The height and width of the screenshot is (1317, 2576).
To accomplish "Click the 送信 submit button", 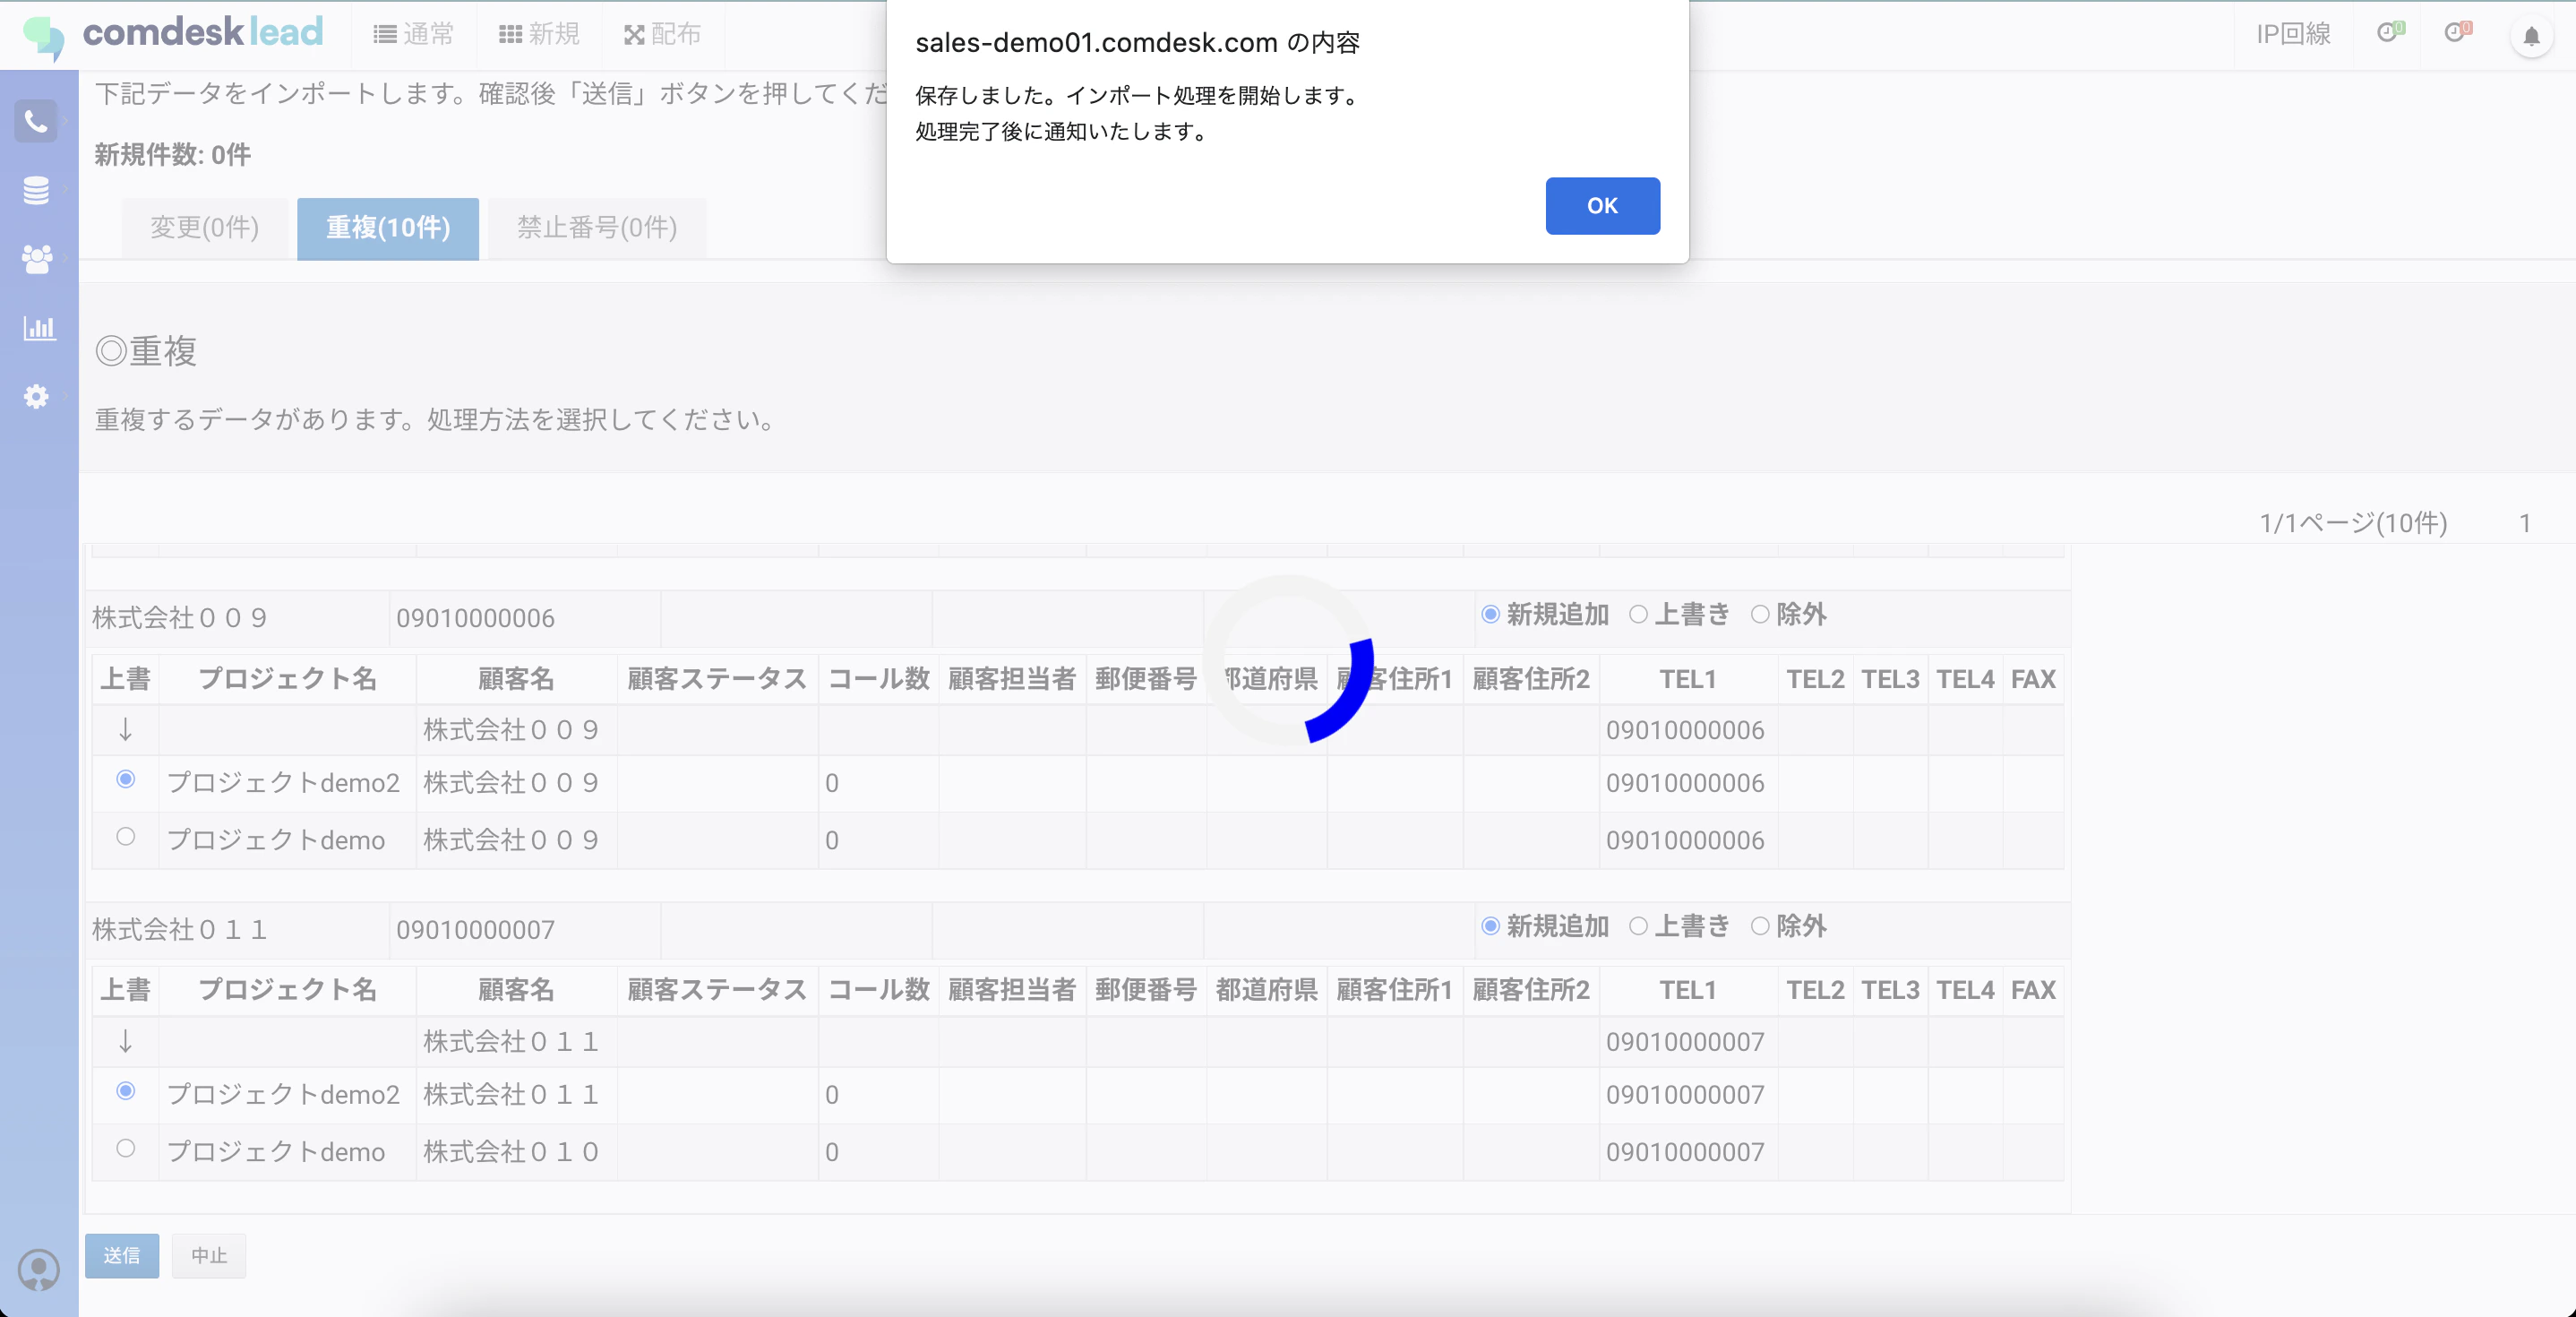I will tap(122, 1256).
